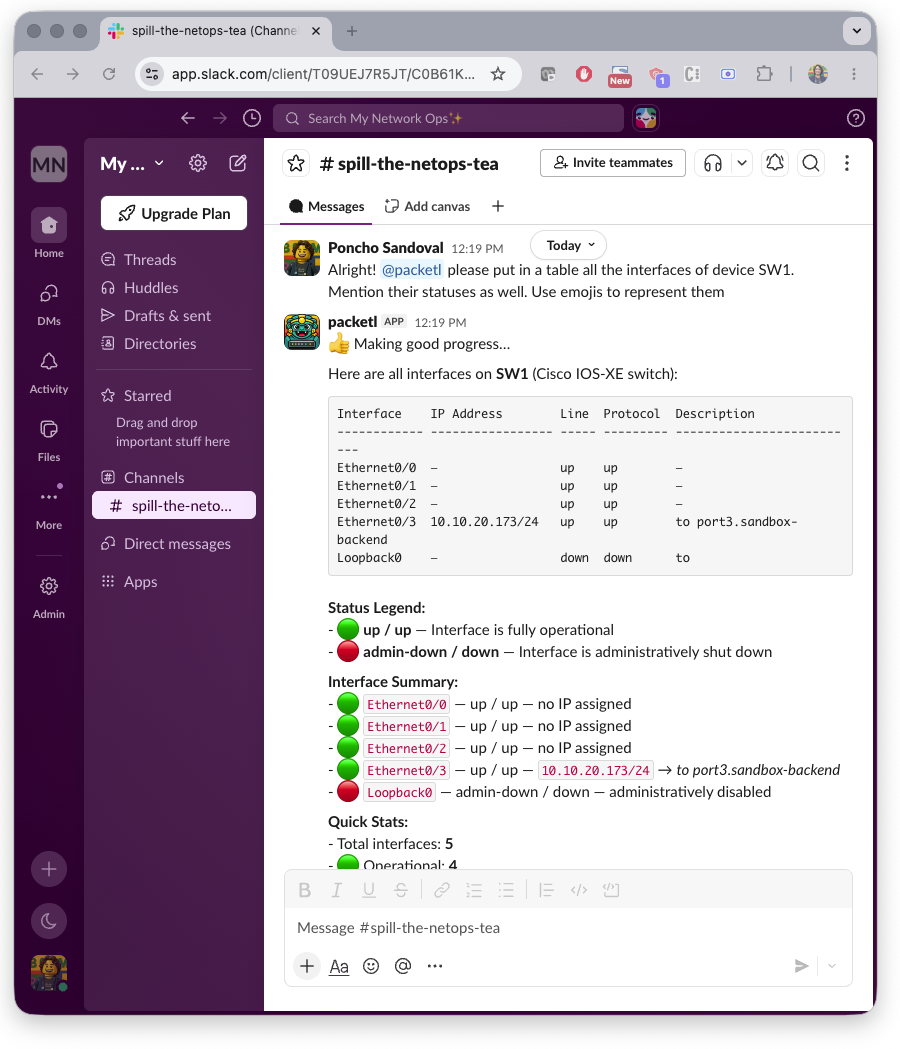Image resolution: width=900 pixels, height=1049 pixels.
Task: Open Activity bell in sidebar
Action: 49,372
